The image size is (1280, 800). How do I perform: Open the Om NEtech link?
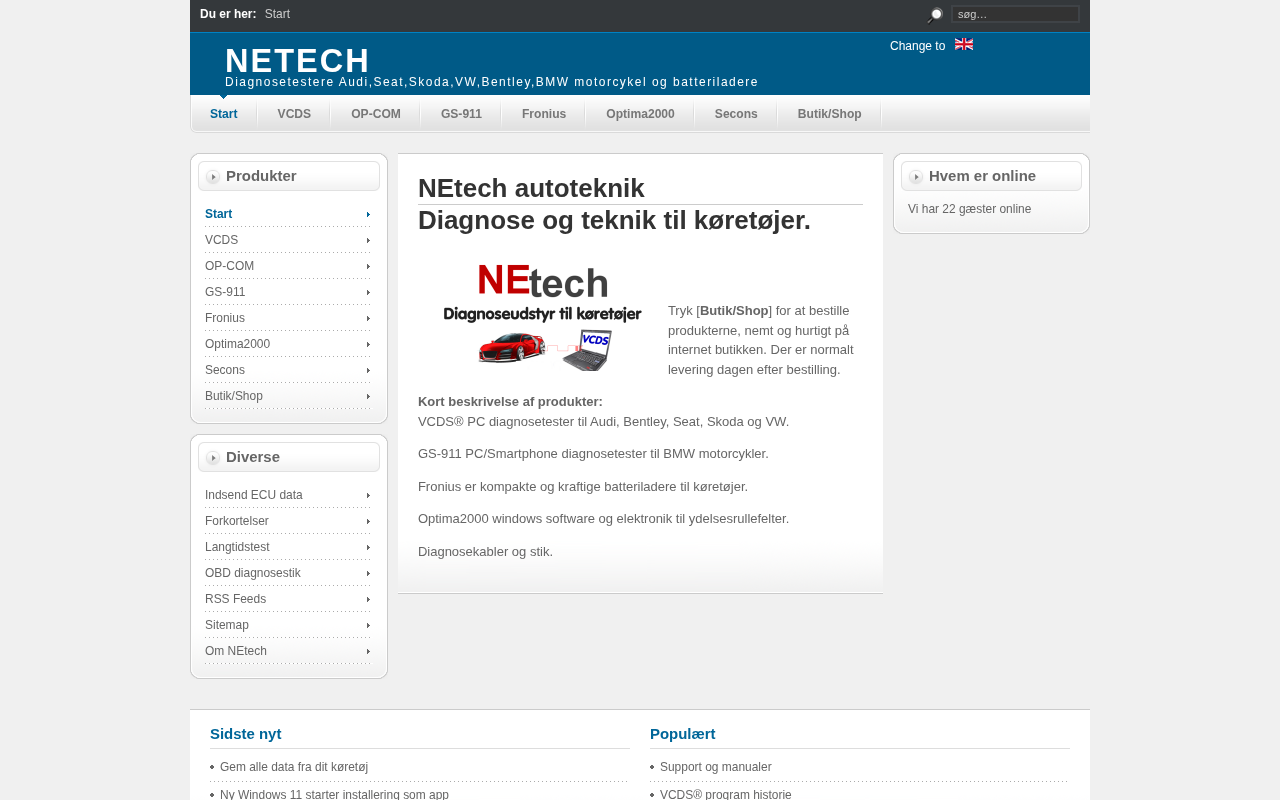pyautogui.click(x=288, y=651)
